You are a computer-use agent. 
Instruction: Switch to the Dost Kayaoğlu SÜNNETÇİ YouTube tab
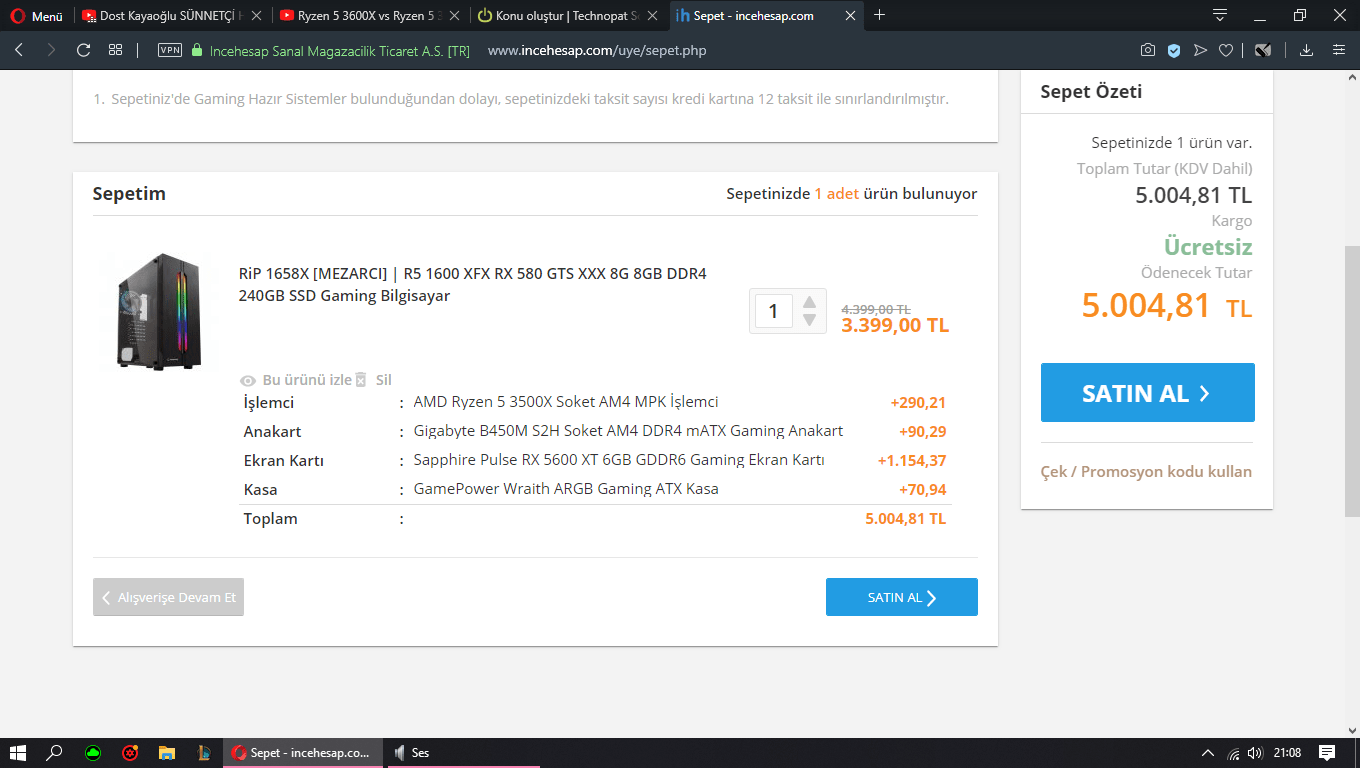click(x=171, y=16)
